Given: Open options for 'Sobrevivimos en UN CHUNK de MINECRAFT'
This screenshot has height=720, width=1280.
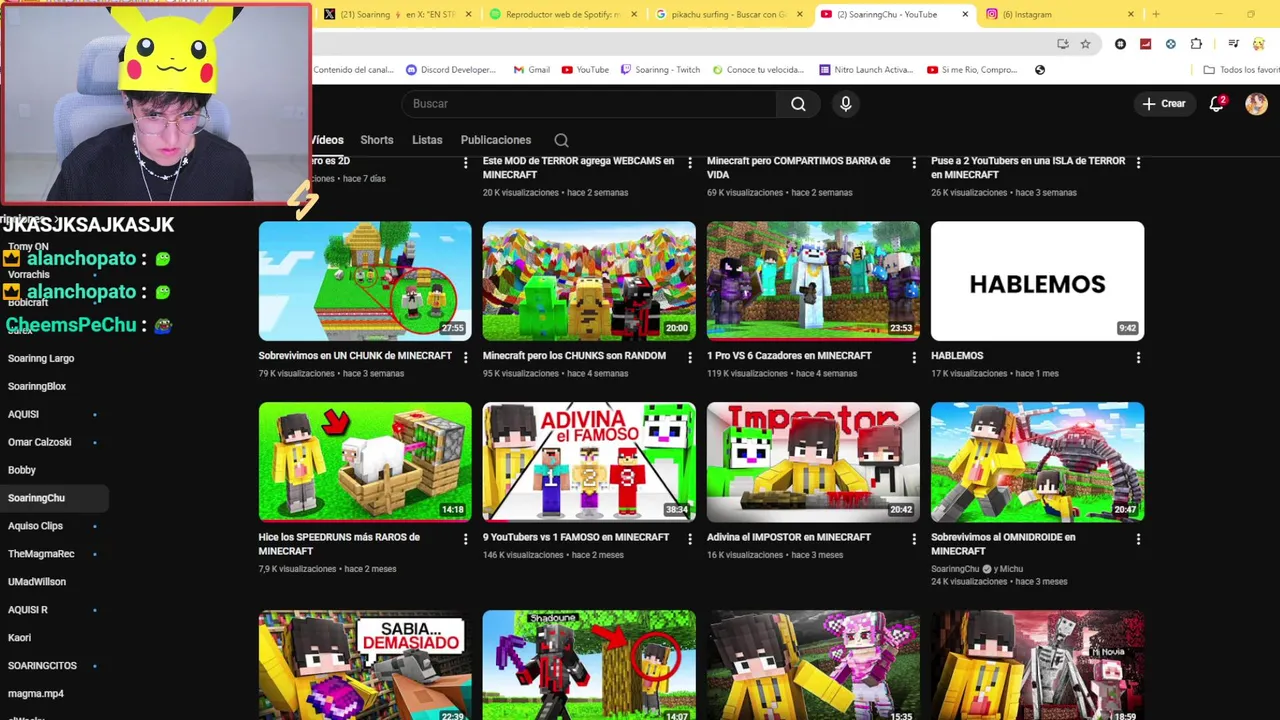Looking at the screenshot, I should (465, 357).
